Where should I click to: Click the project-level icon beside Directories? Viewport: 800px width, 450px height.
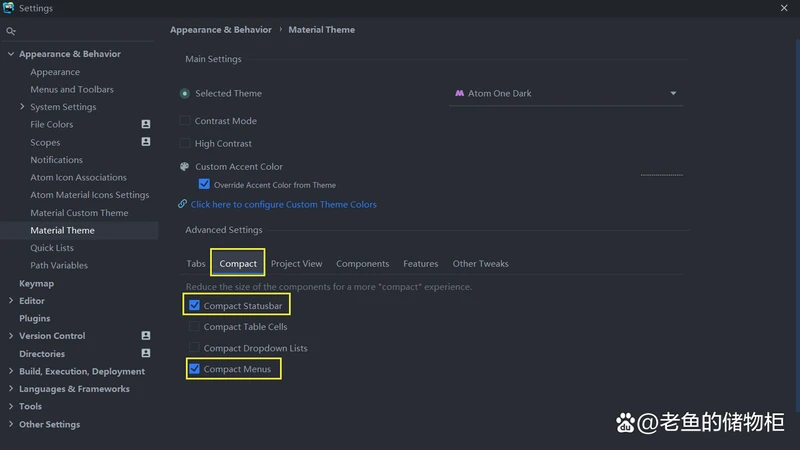[146, 353]
